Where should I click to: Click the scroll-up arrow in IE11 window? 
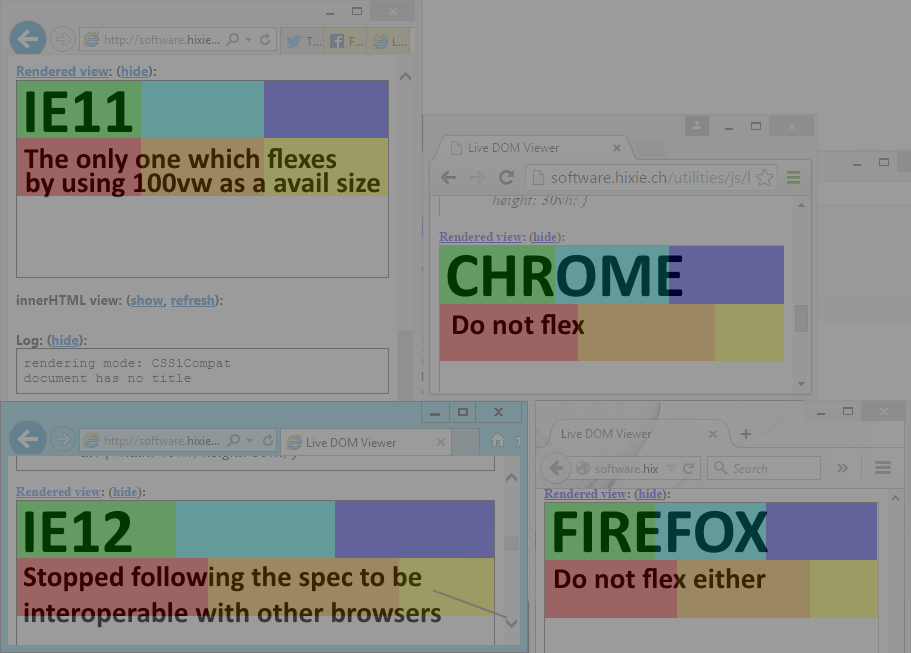[406, 77]
